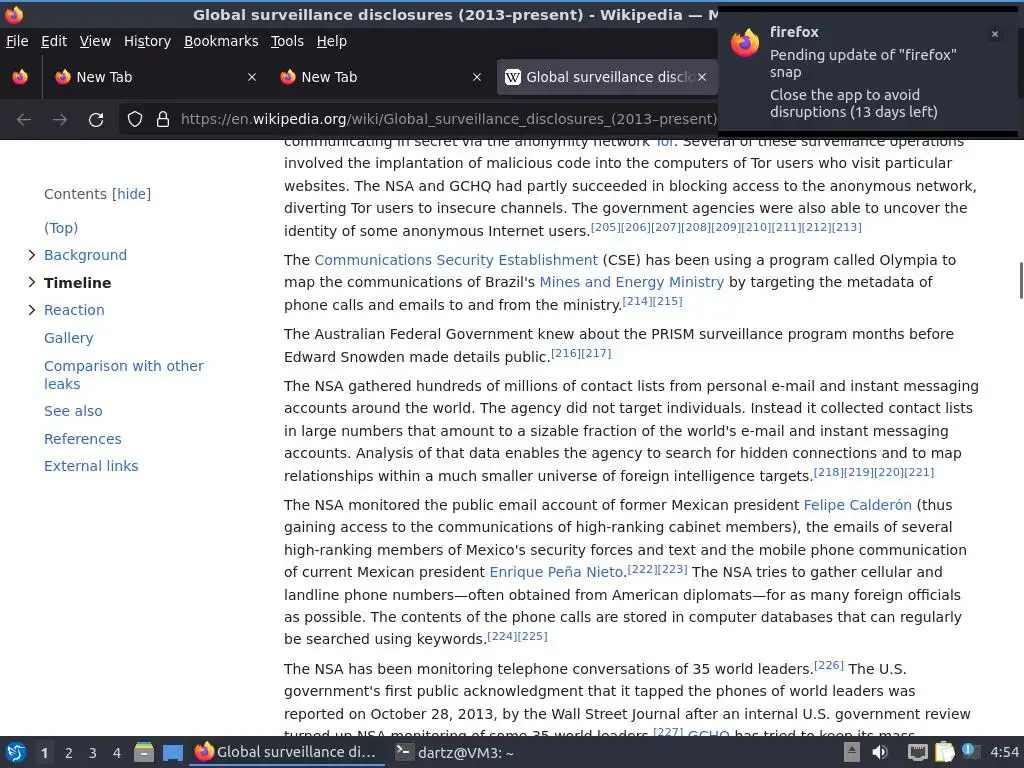Open the tracking protection shield
1024x768 pixels.
click(135, 120)
